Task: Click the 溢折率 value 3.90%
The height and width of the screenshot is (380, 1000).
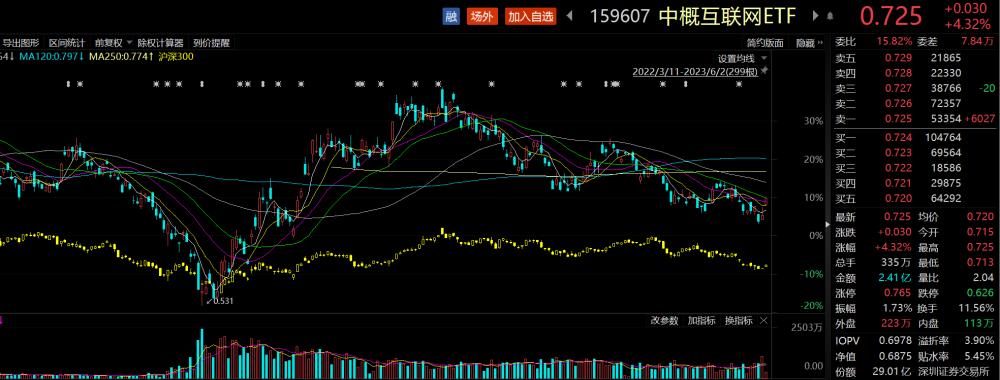Action: pyautogui.click(x=980, y=340)
